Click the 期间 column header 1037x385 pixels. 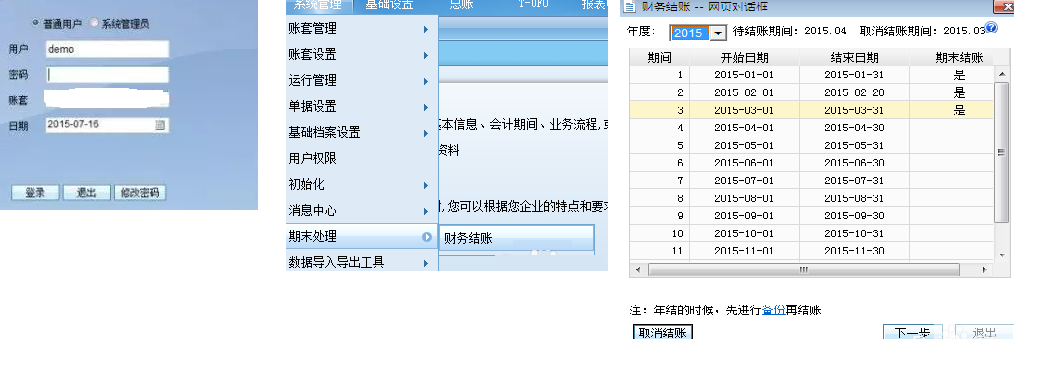coord(659,58)
